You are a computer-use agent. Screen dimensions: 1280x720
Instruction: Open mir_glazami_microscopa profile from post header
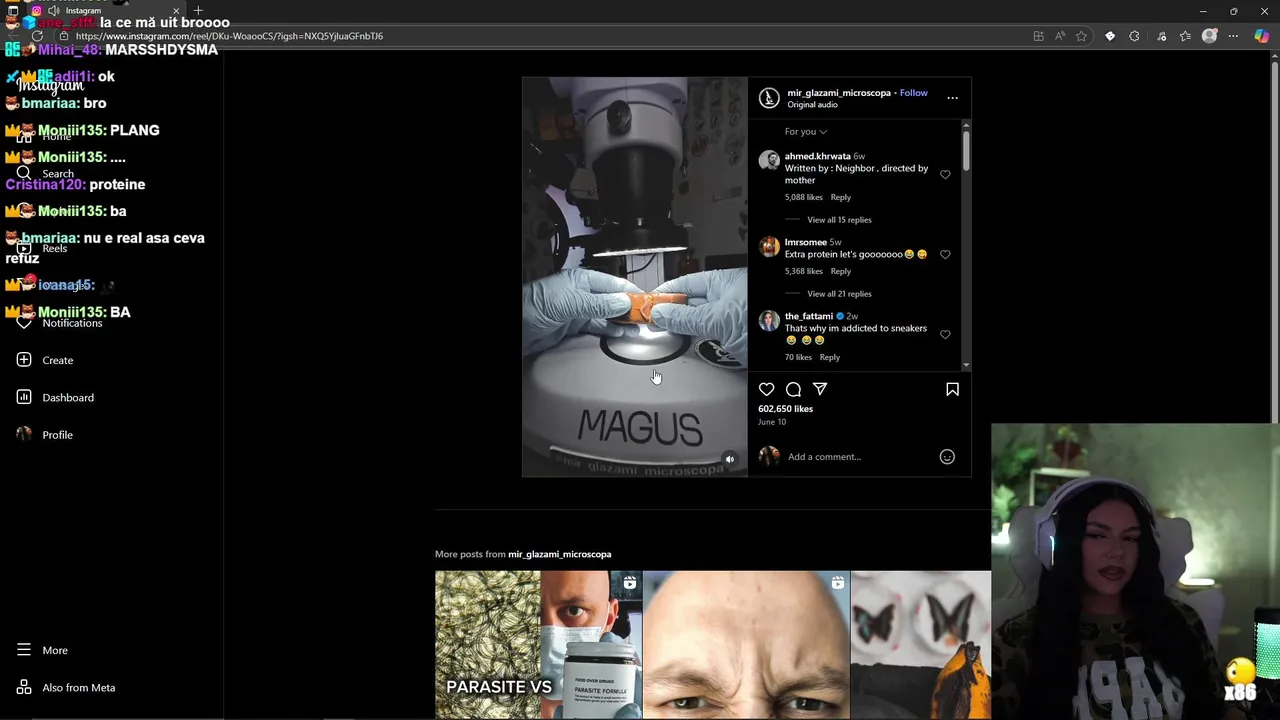[x=838, y=93]
